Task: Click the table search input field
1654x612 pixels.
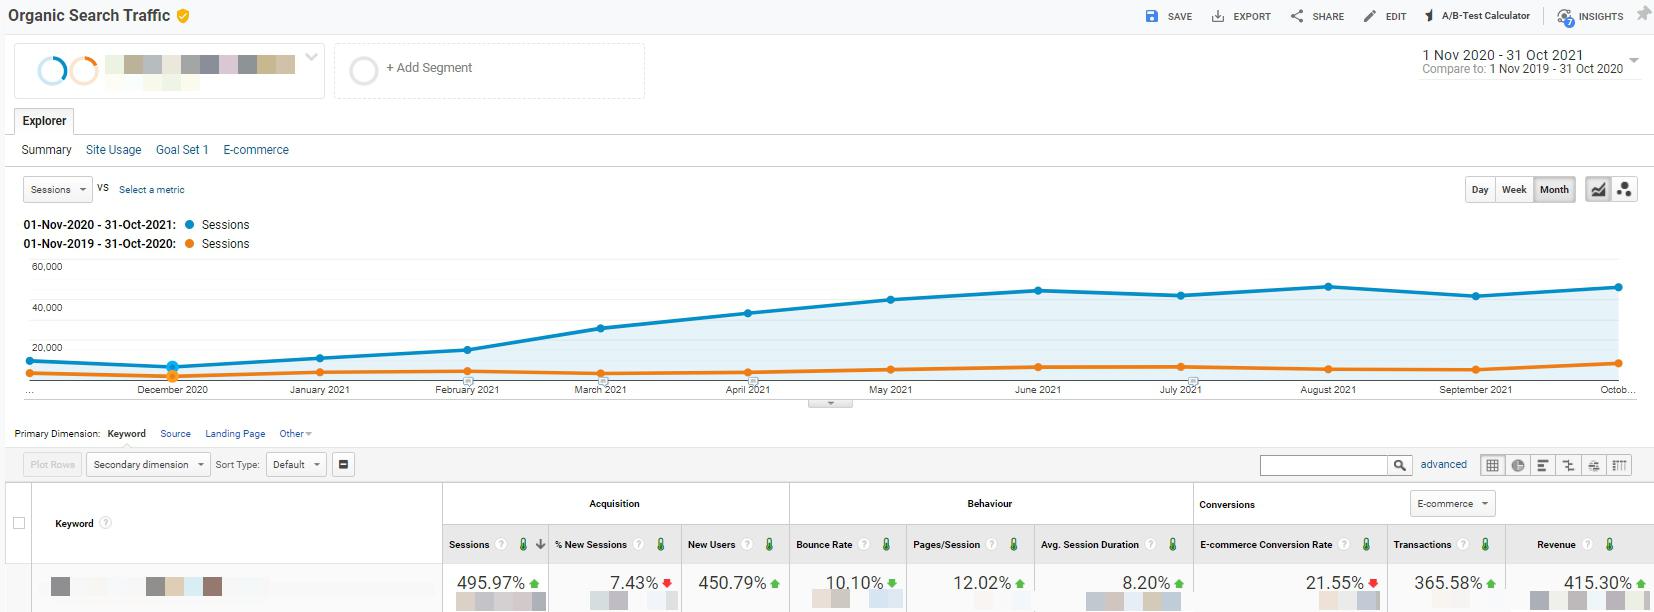Action: (1323, 465)
